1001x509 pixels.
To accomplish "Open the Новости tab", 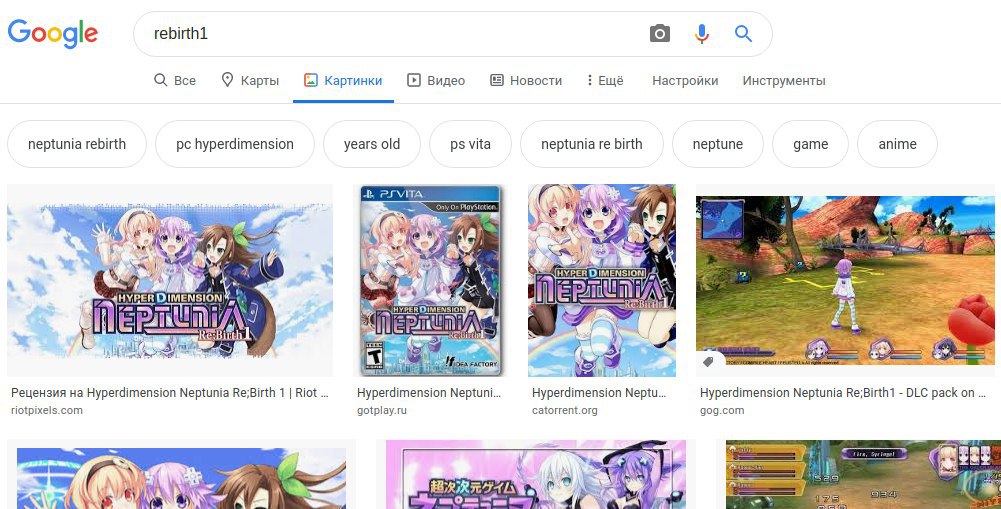I will click(526, 80).
